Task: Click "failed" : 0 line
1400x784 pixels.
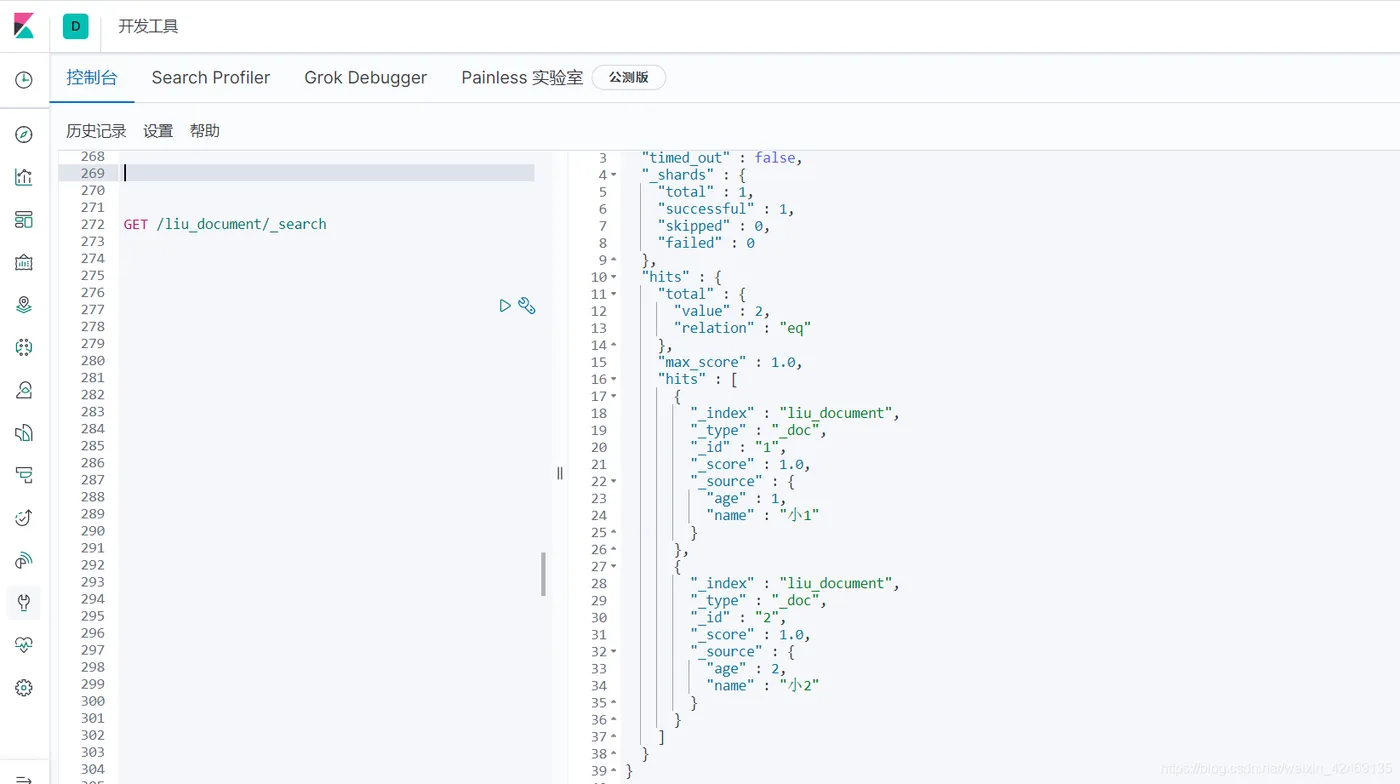Action: point(706,243)
